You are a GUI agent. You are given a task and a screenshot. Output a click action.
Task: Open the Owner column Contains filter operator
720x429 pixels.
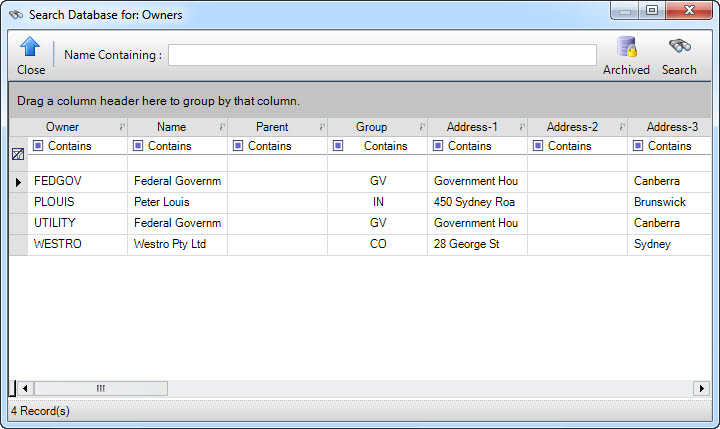click(38, 146)
